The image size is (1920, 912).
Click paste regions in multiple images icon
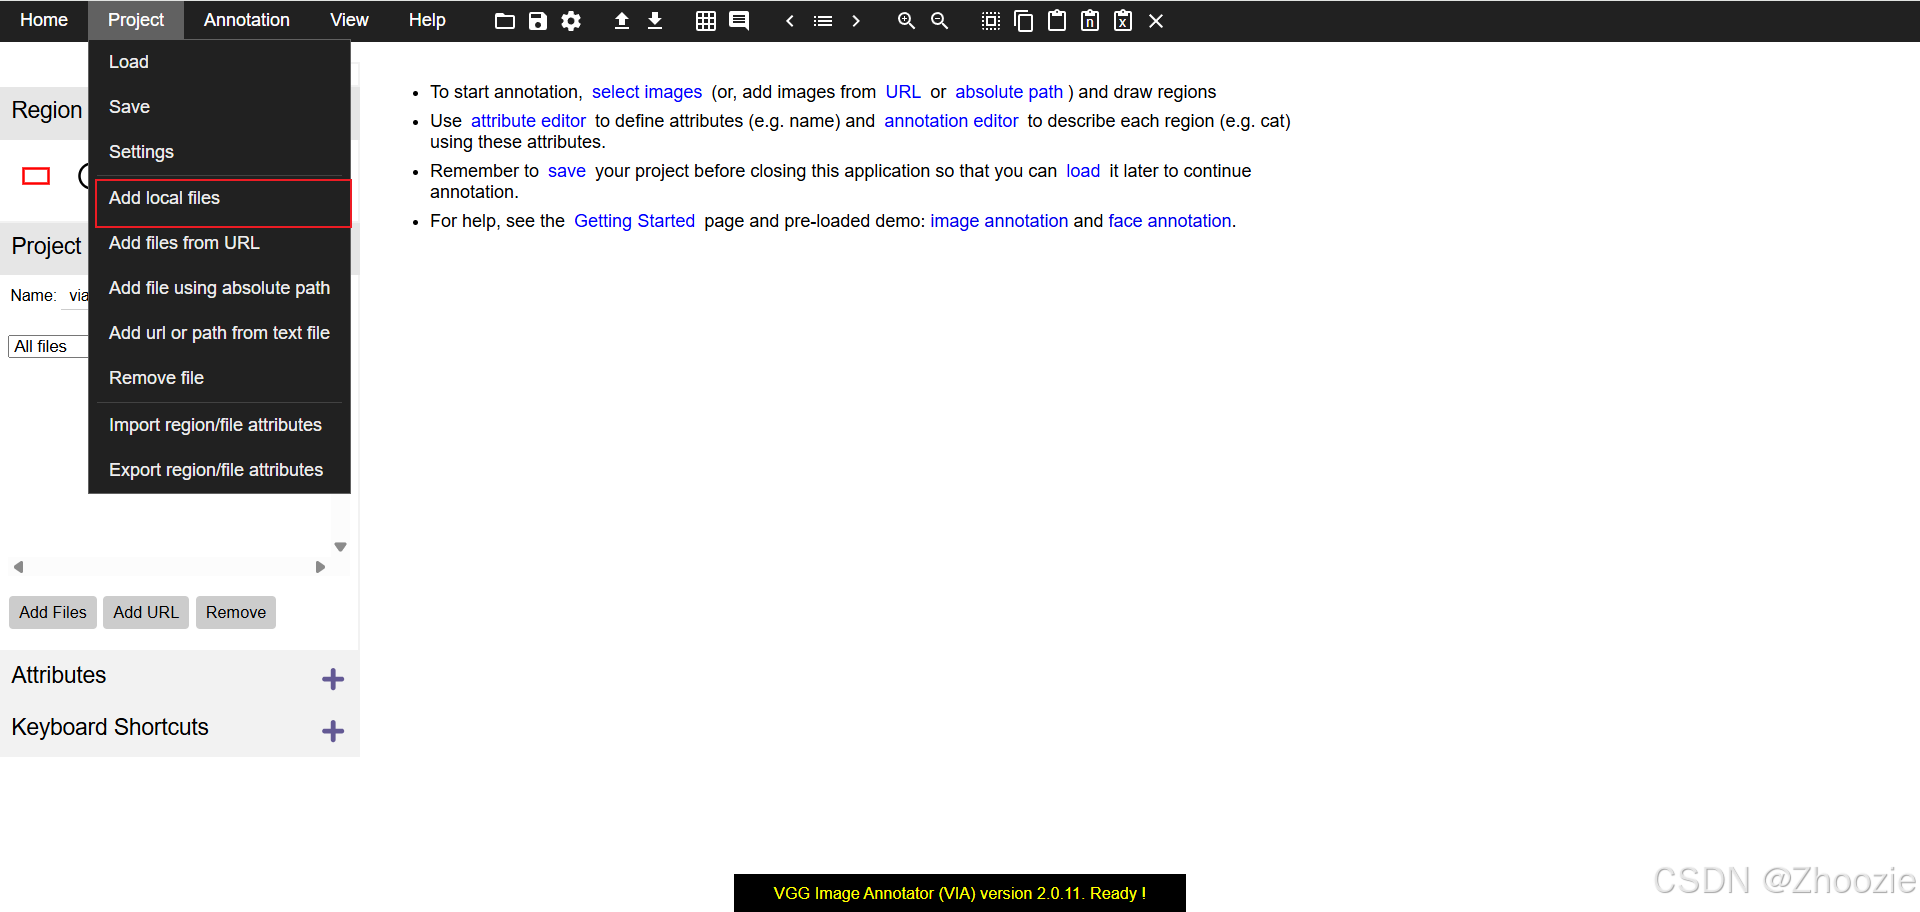pyautogui.click(x=1090, y=21)
